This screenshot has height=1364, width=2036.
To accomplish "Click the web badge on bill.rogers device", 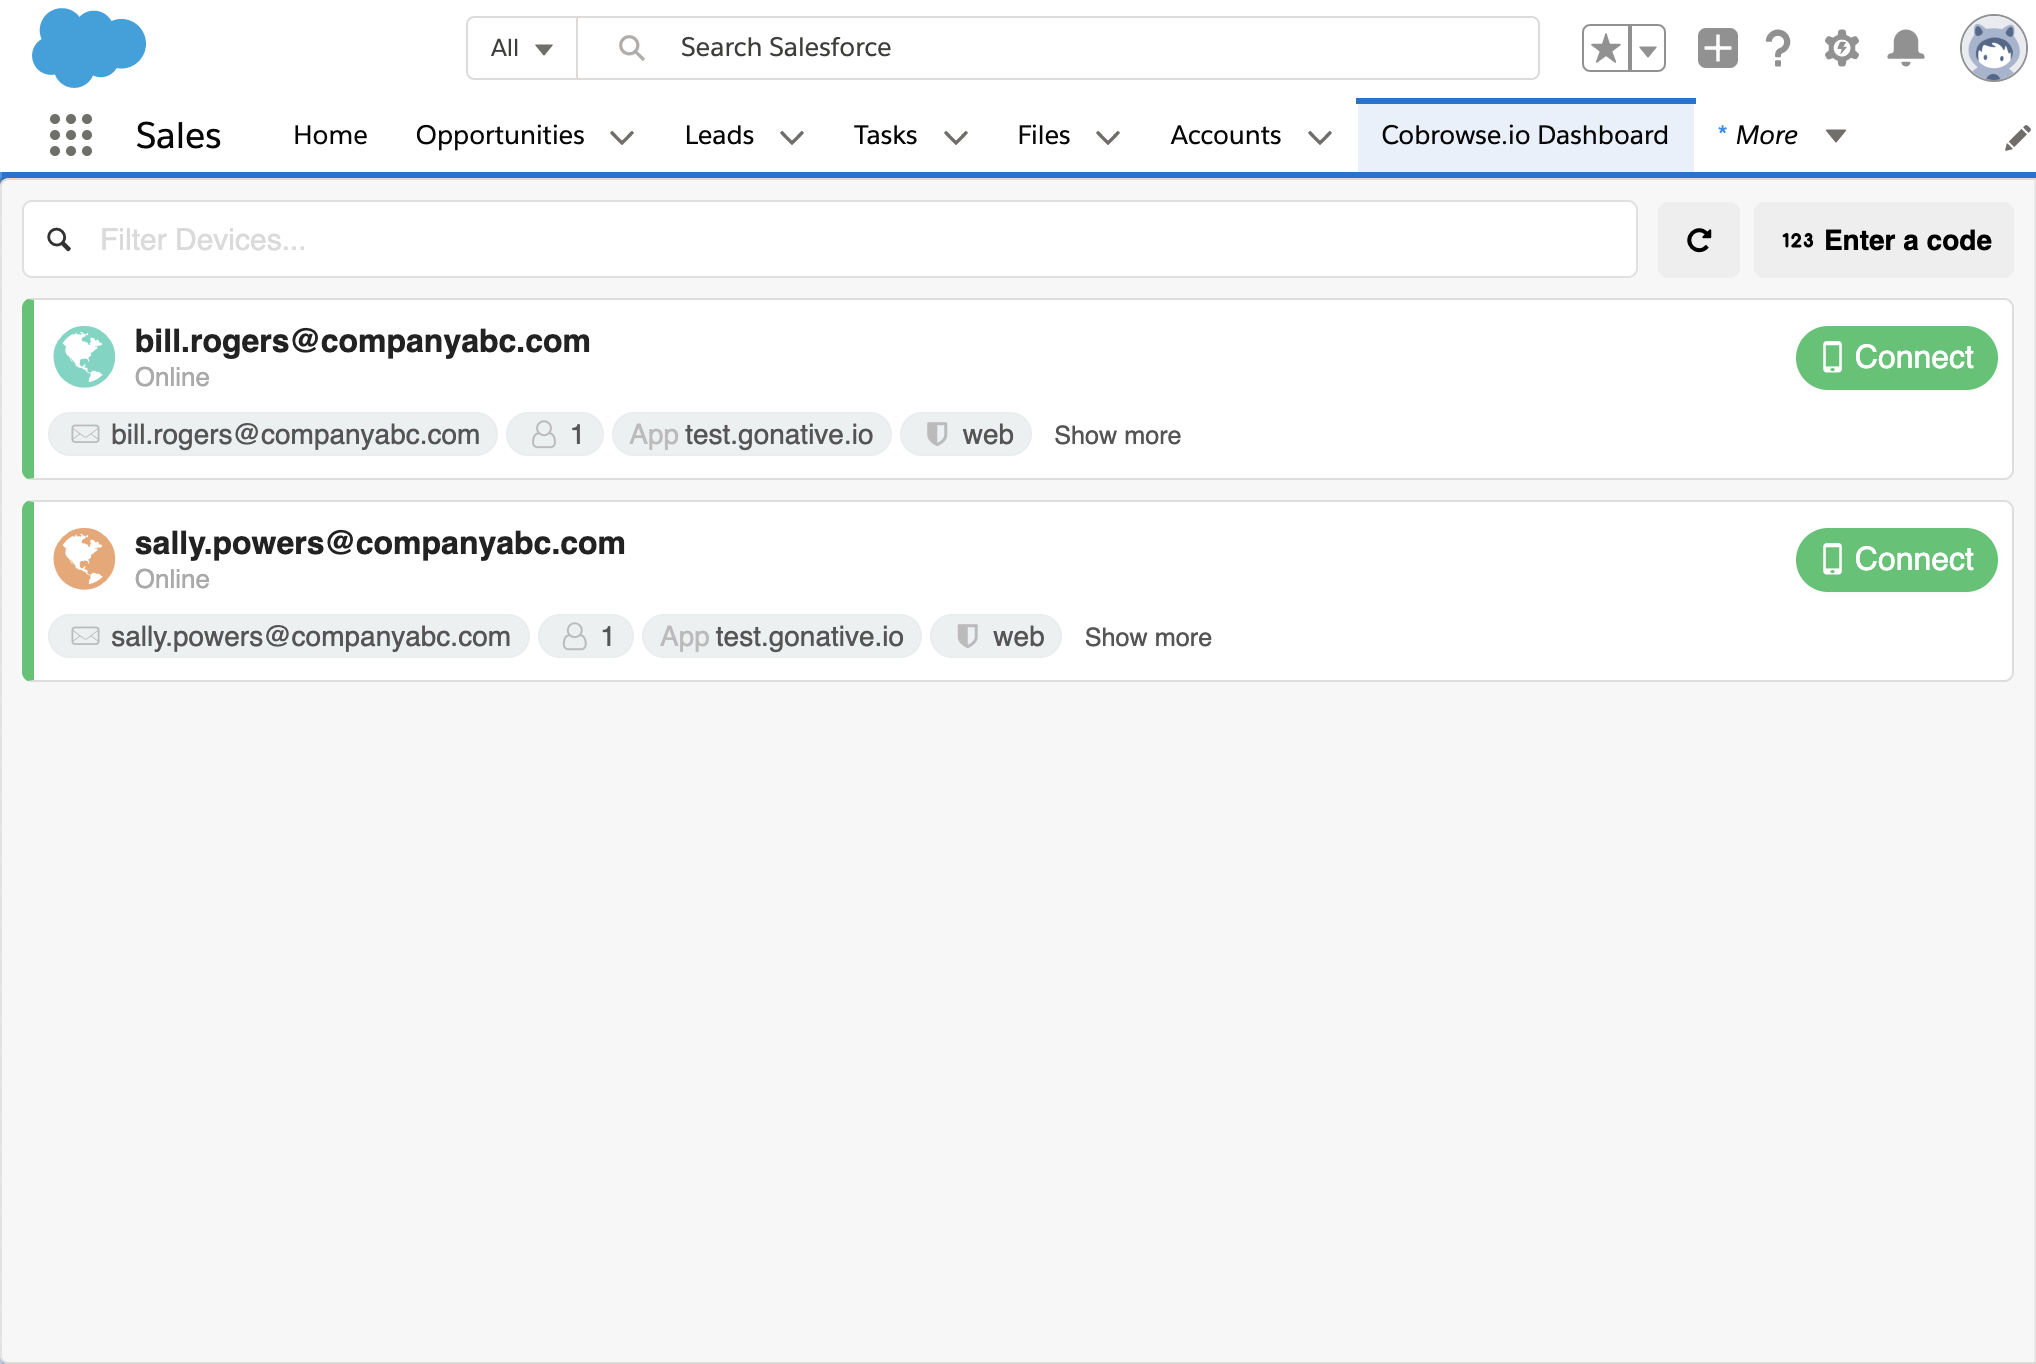I will pos(965,434).
